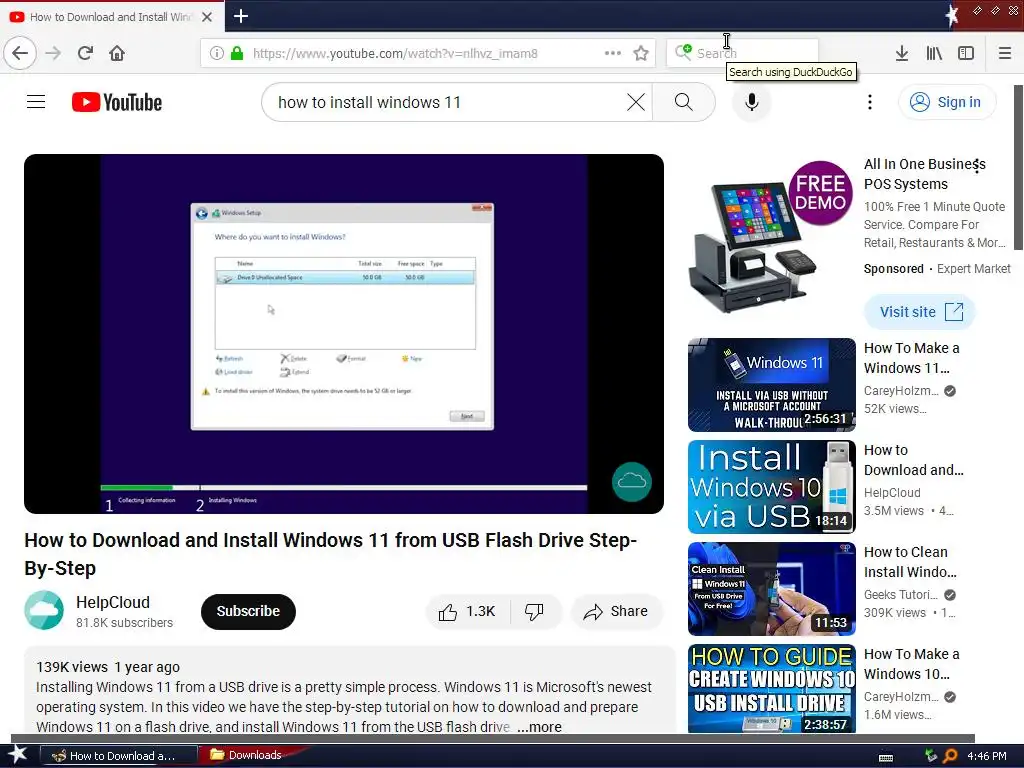The image size is (1024, 768).
Task: Click the 139K views text
Action: [72, 667]
